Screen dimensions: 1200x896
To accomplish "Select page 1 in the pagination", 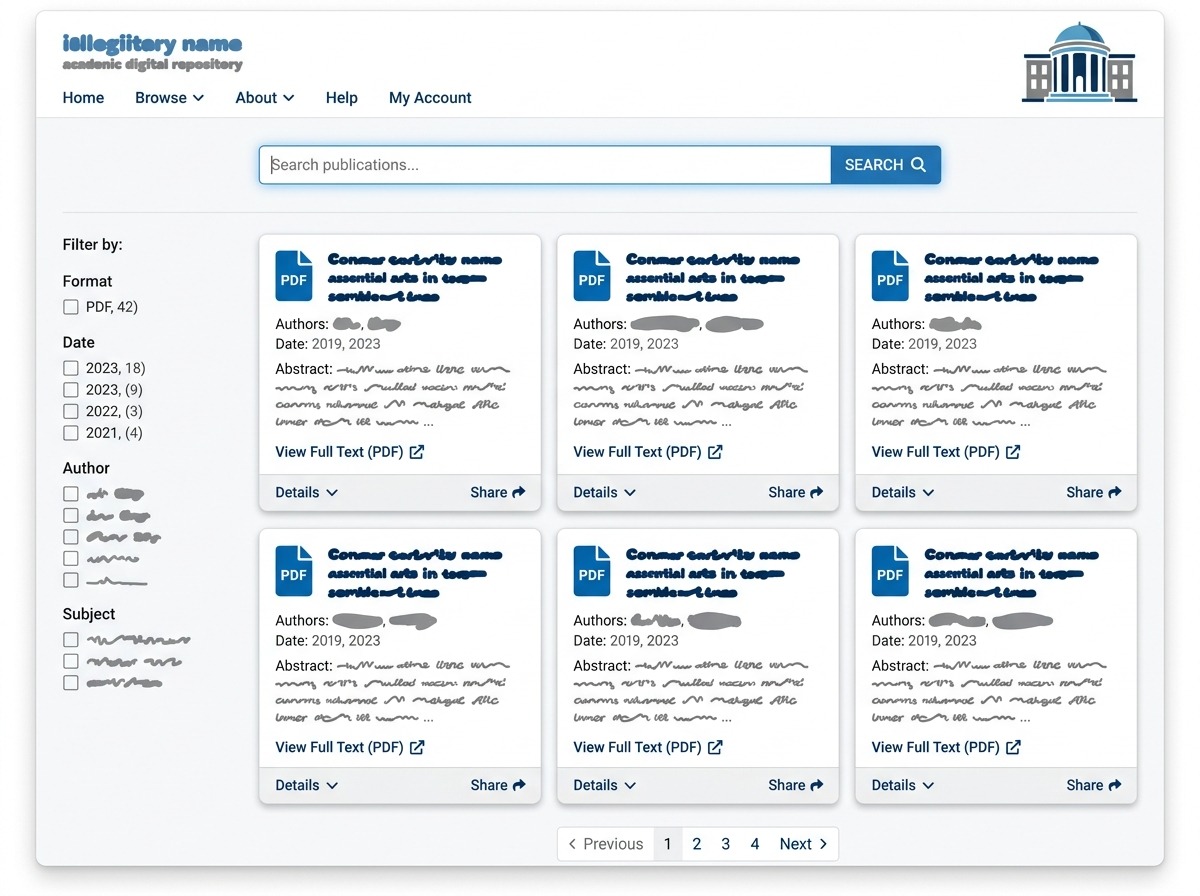I will point(668,844).
